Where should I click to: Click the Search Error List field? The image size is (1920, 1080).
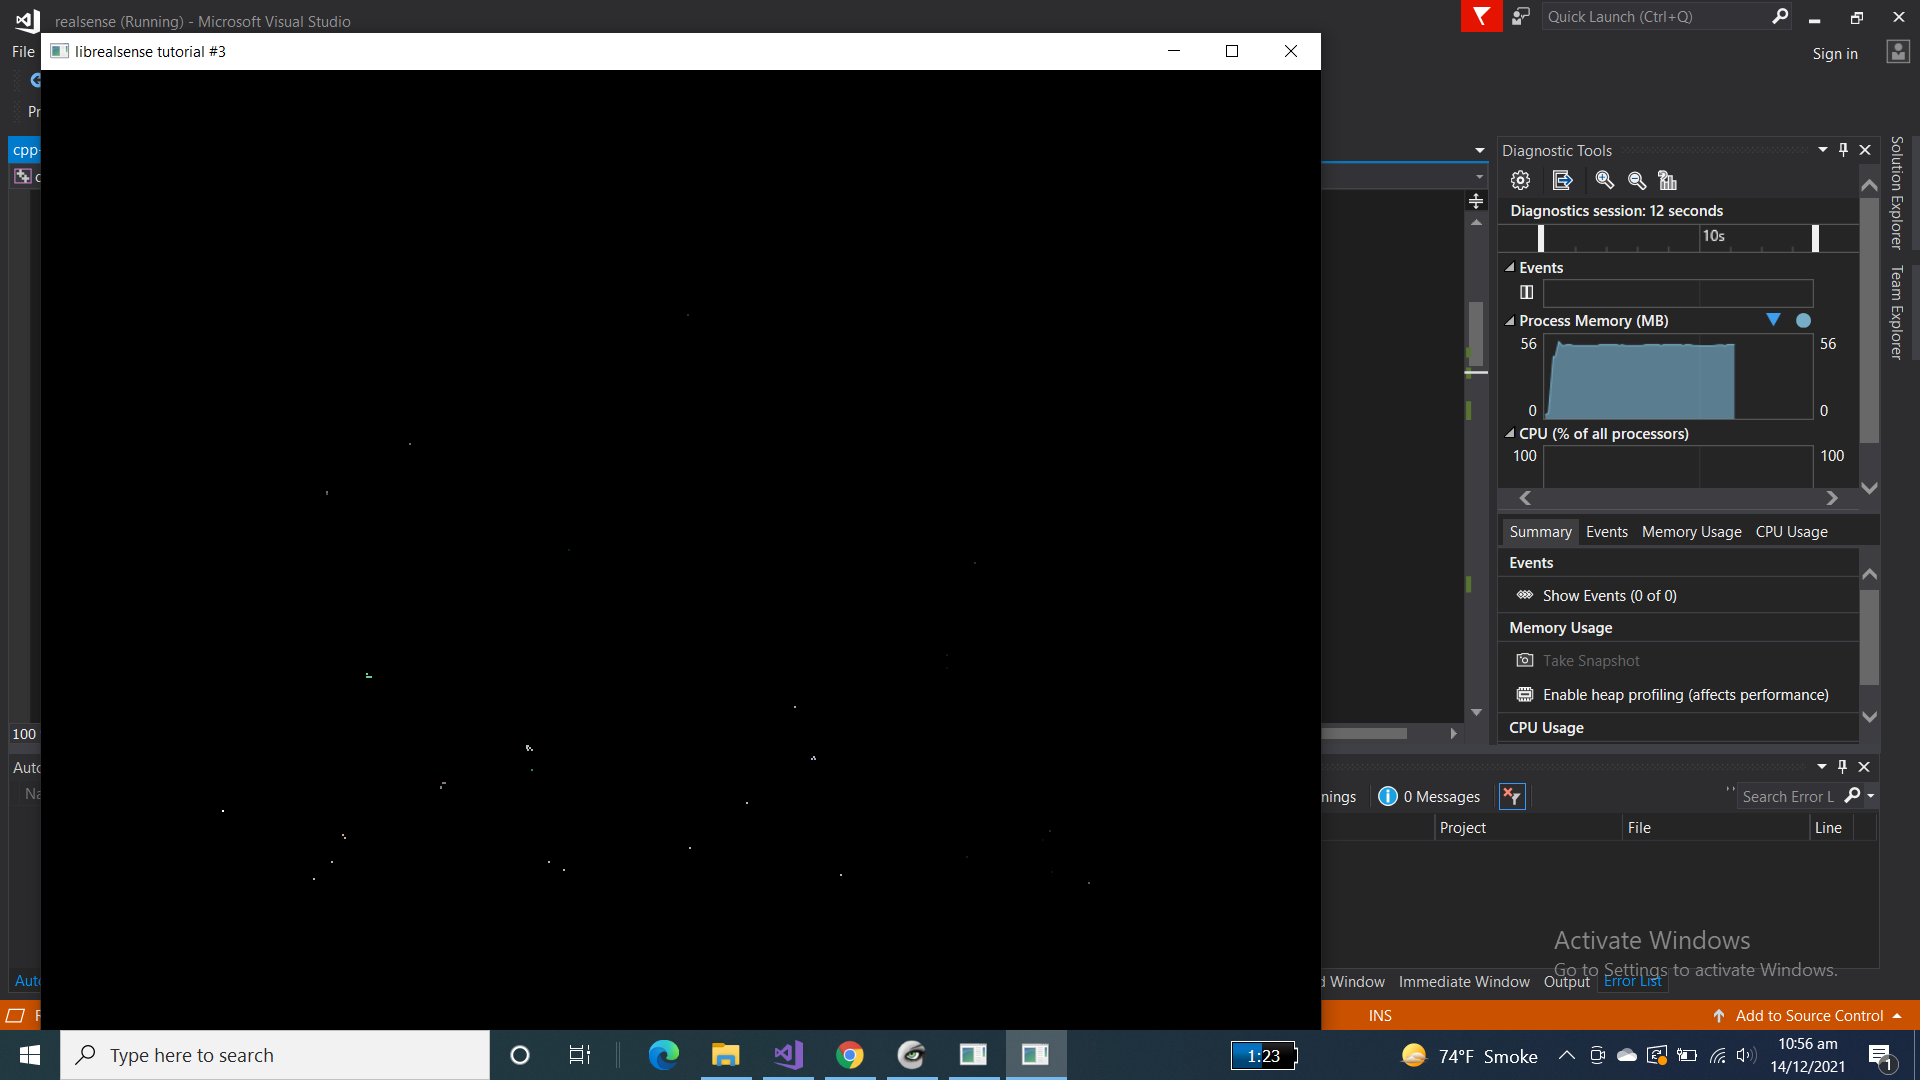pyautogui.click(x=1787, y=797)
